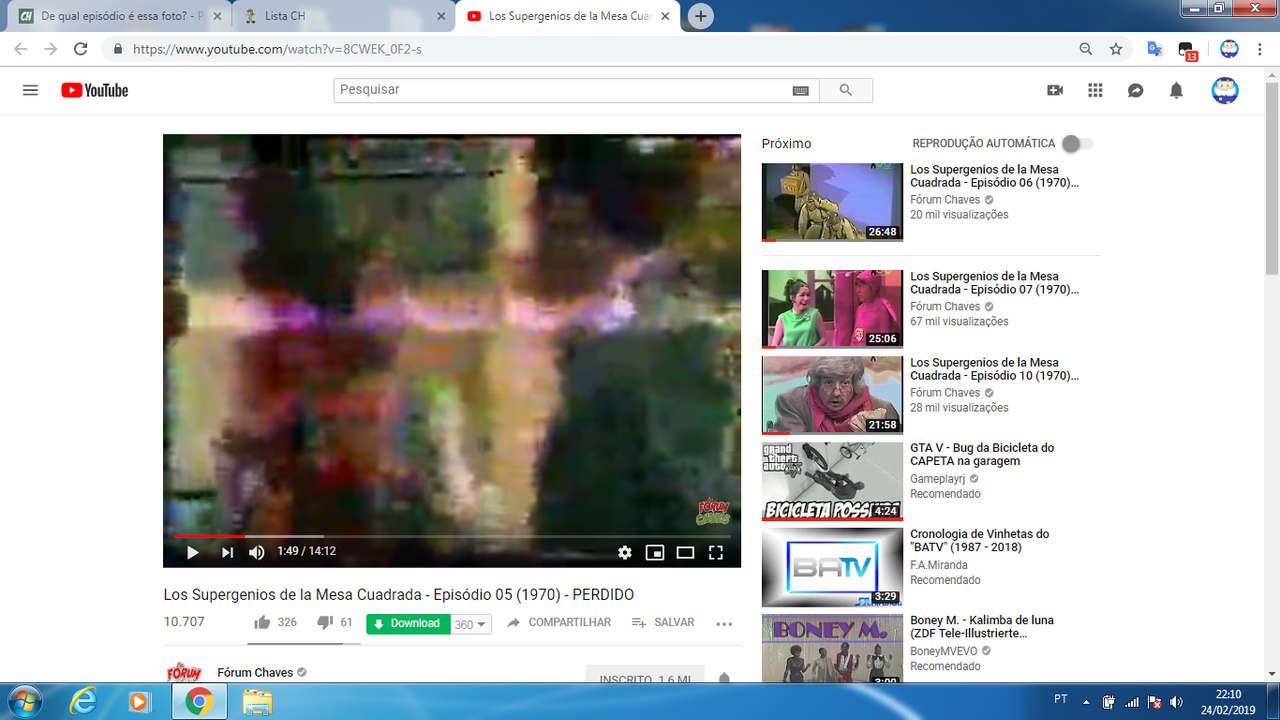Go back in browser history
The image size is (1280, 720).
(x=21, y=49)
